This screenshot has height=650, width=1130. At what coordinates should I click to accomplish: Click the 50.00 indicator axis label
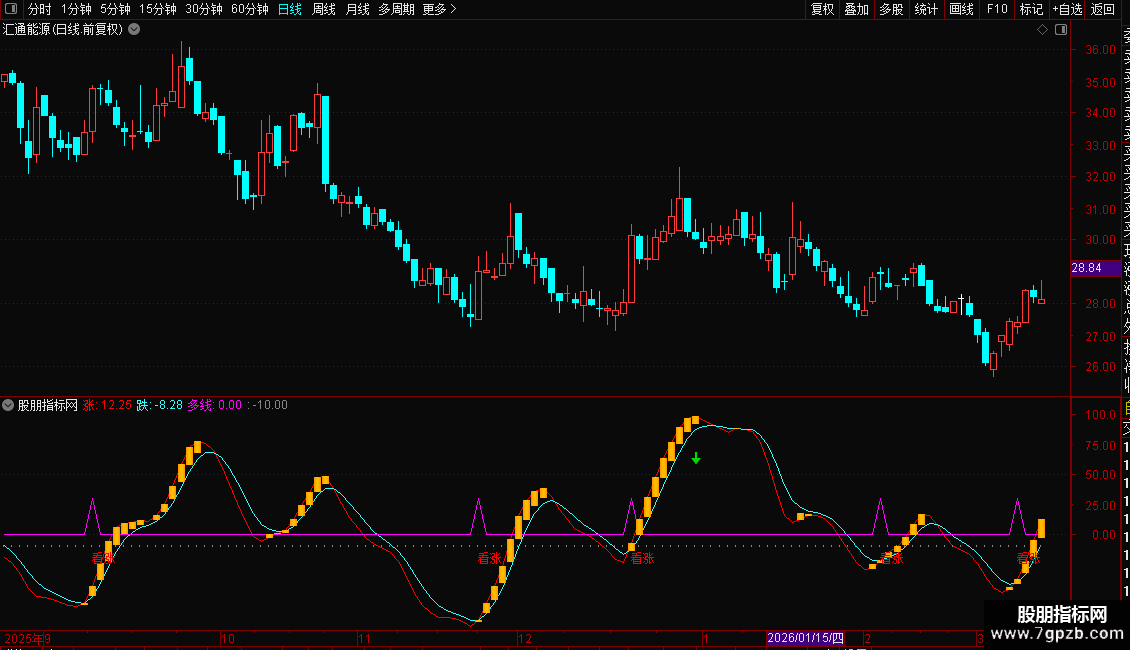pyautogui.click(x=1100, y=475)
